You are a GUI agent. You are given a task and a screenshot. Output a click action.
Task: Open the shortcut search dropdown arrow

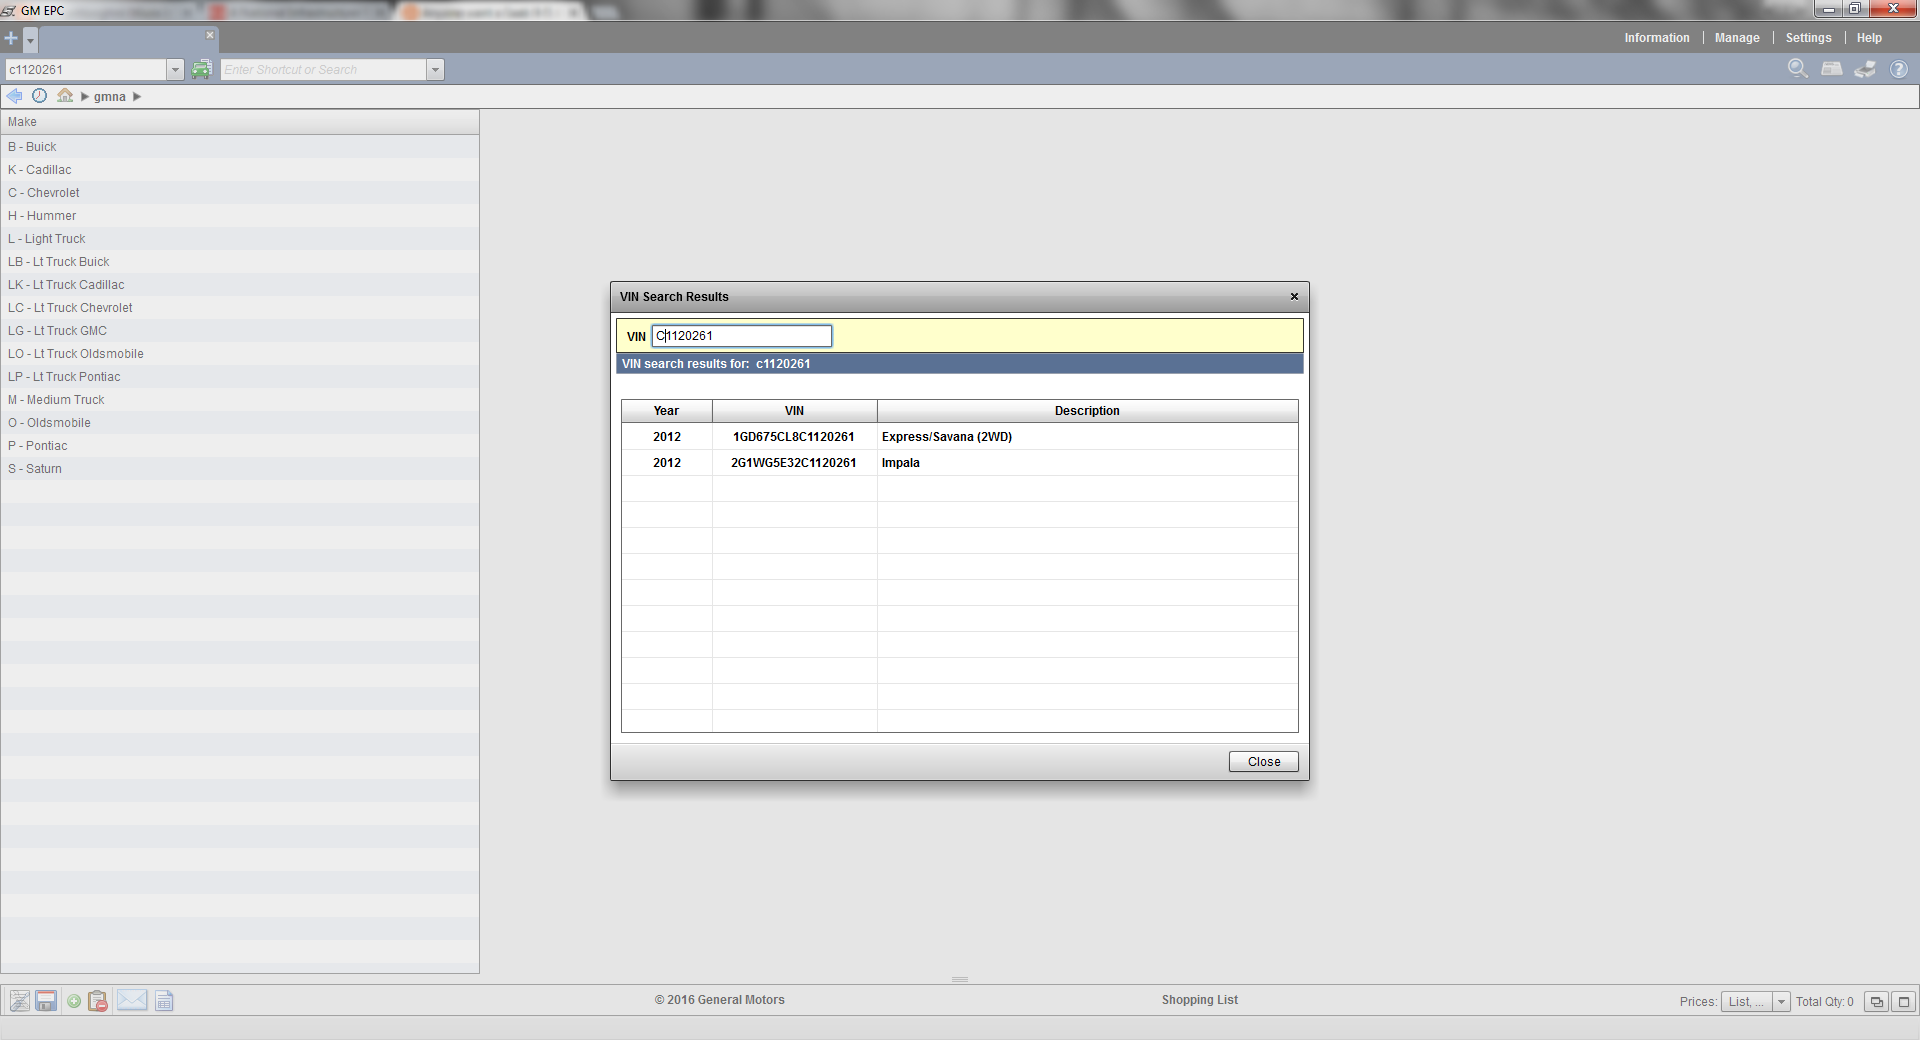[435, 70]
